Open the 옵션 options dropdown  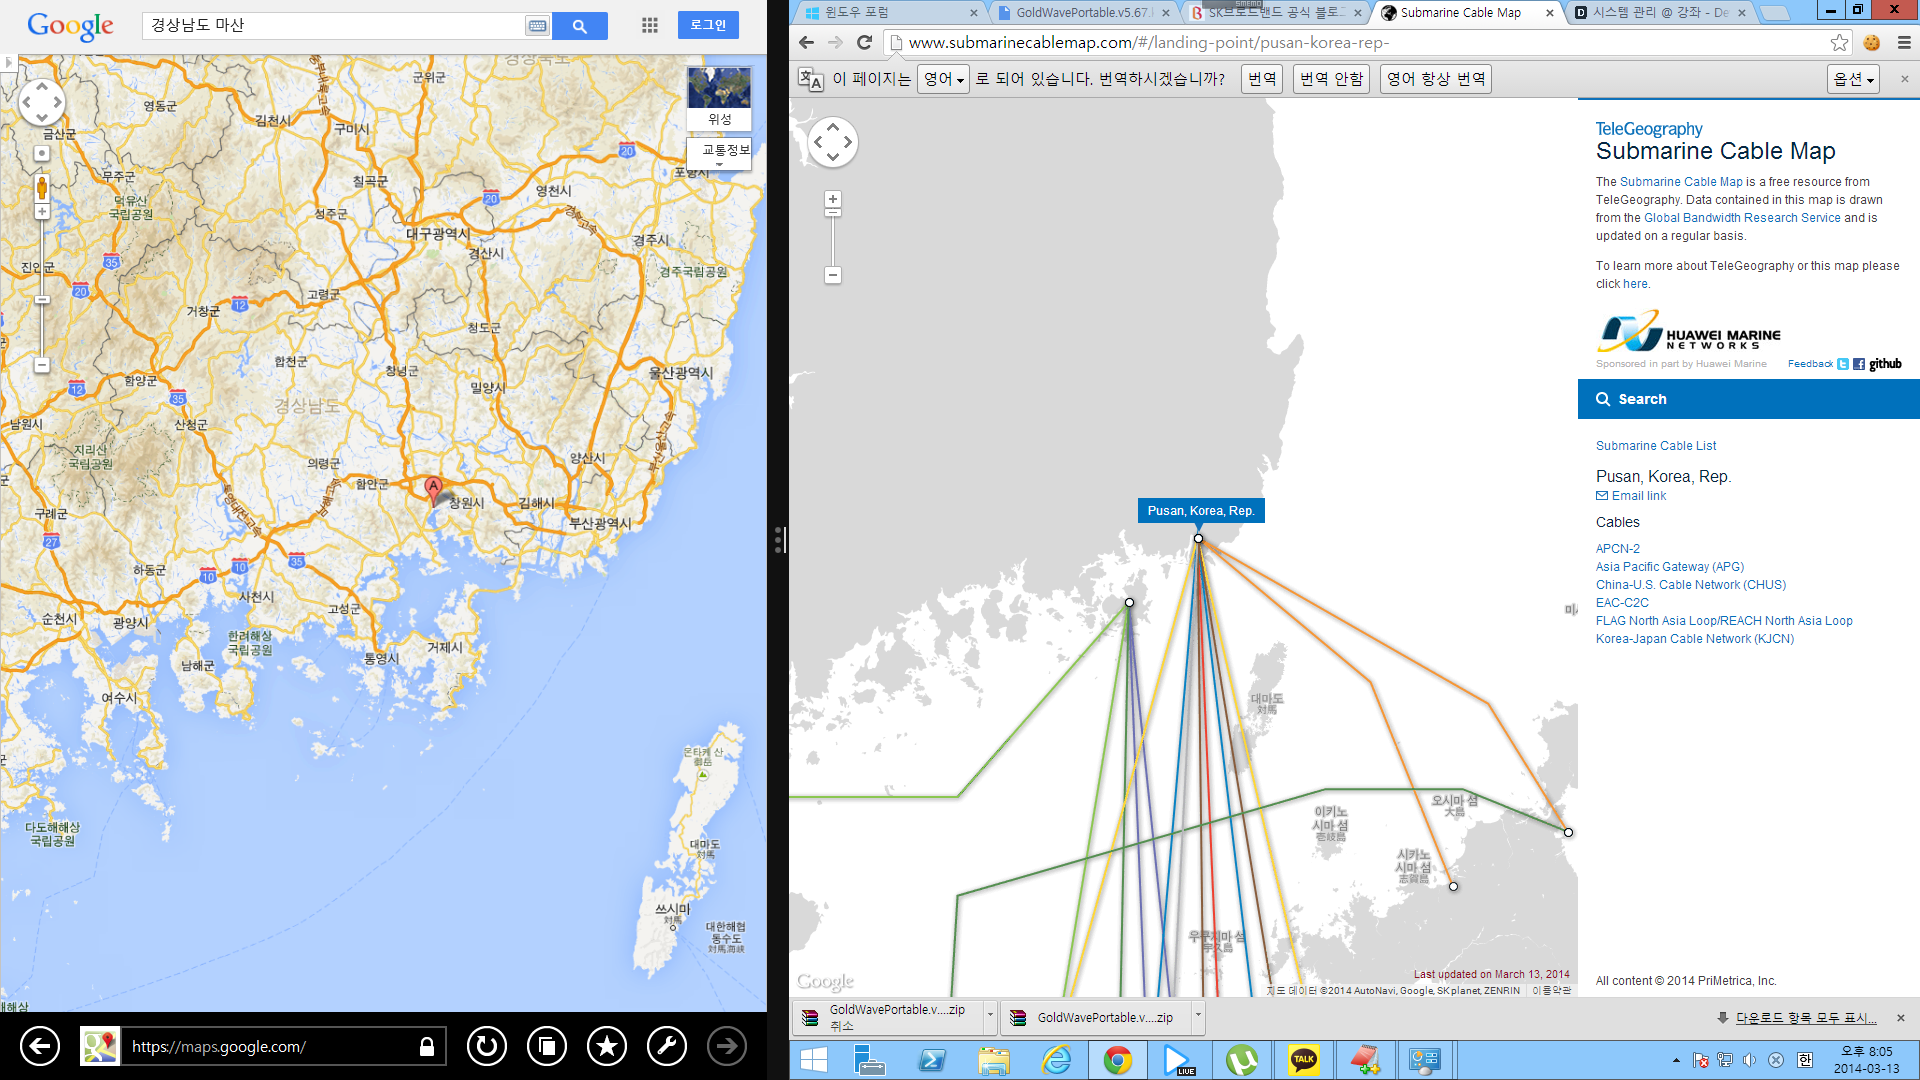pos(1853,79)
